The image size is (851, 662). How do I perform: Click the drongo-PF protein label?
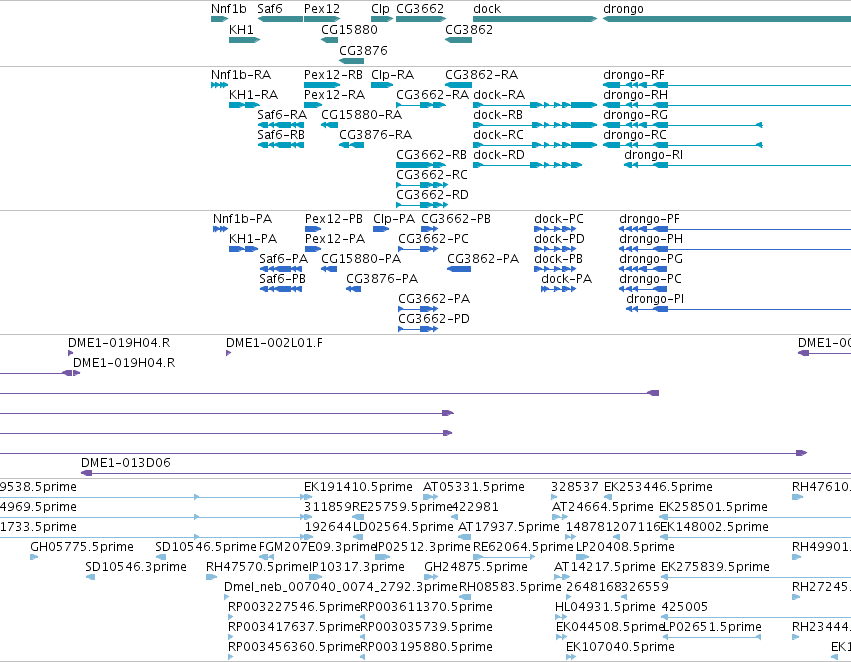(x=650, y=219)
